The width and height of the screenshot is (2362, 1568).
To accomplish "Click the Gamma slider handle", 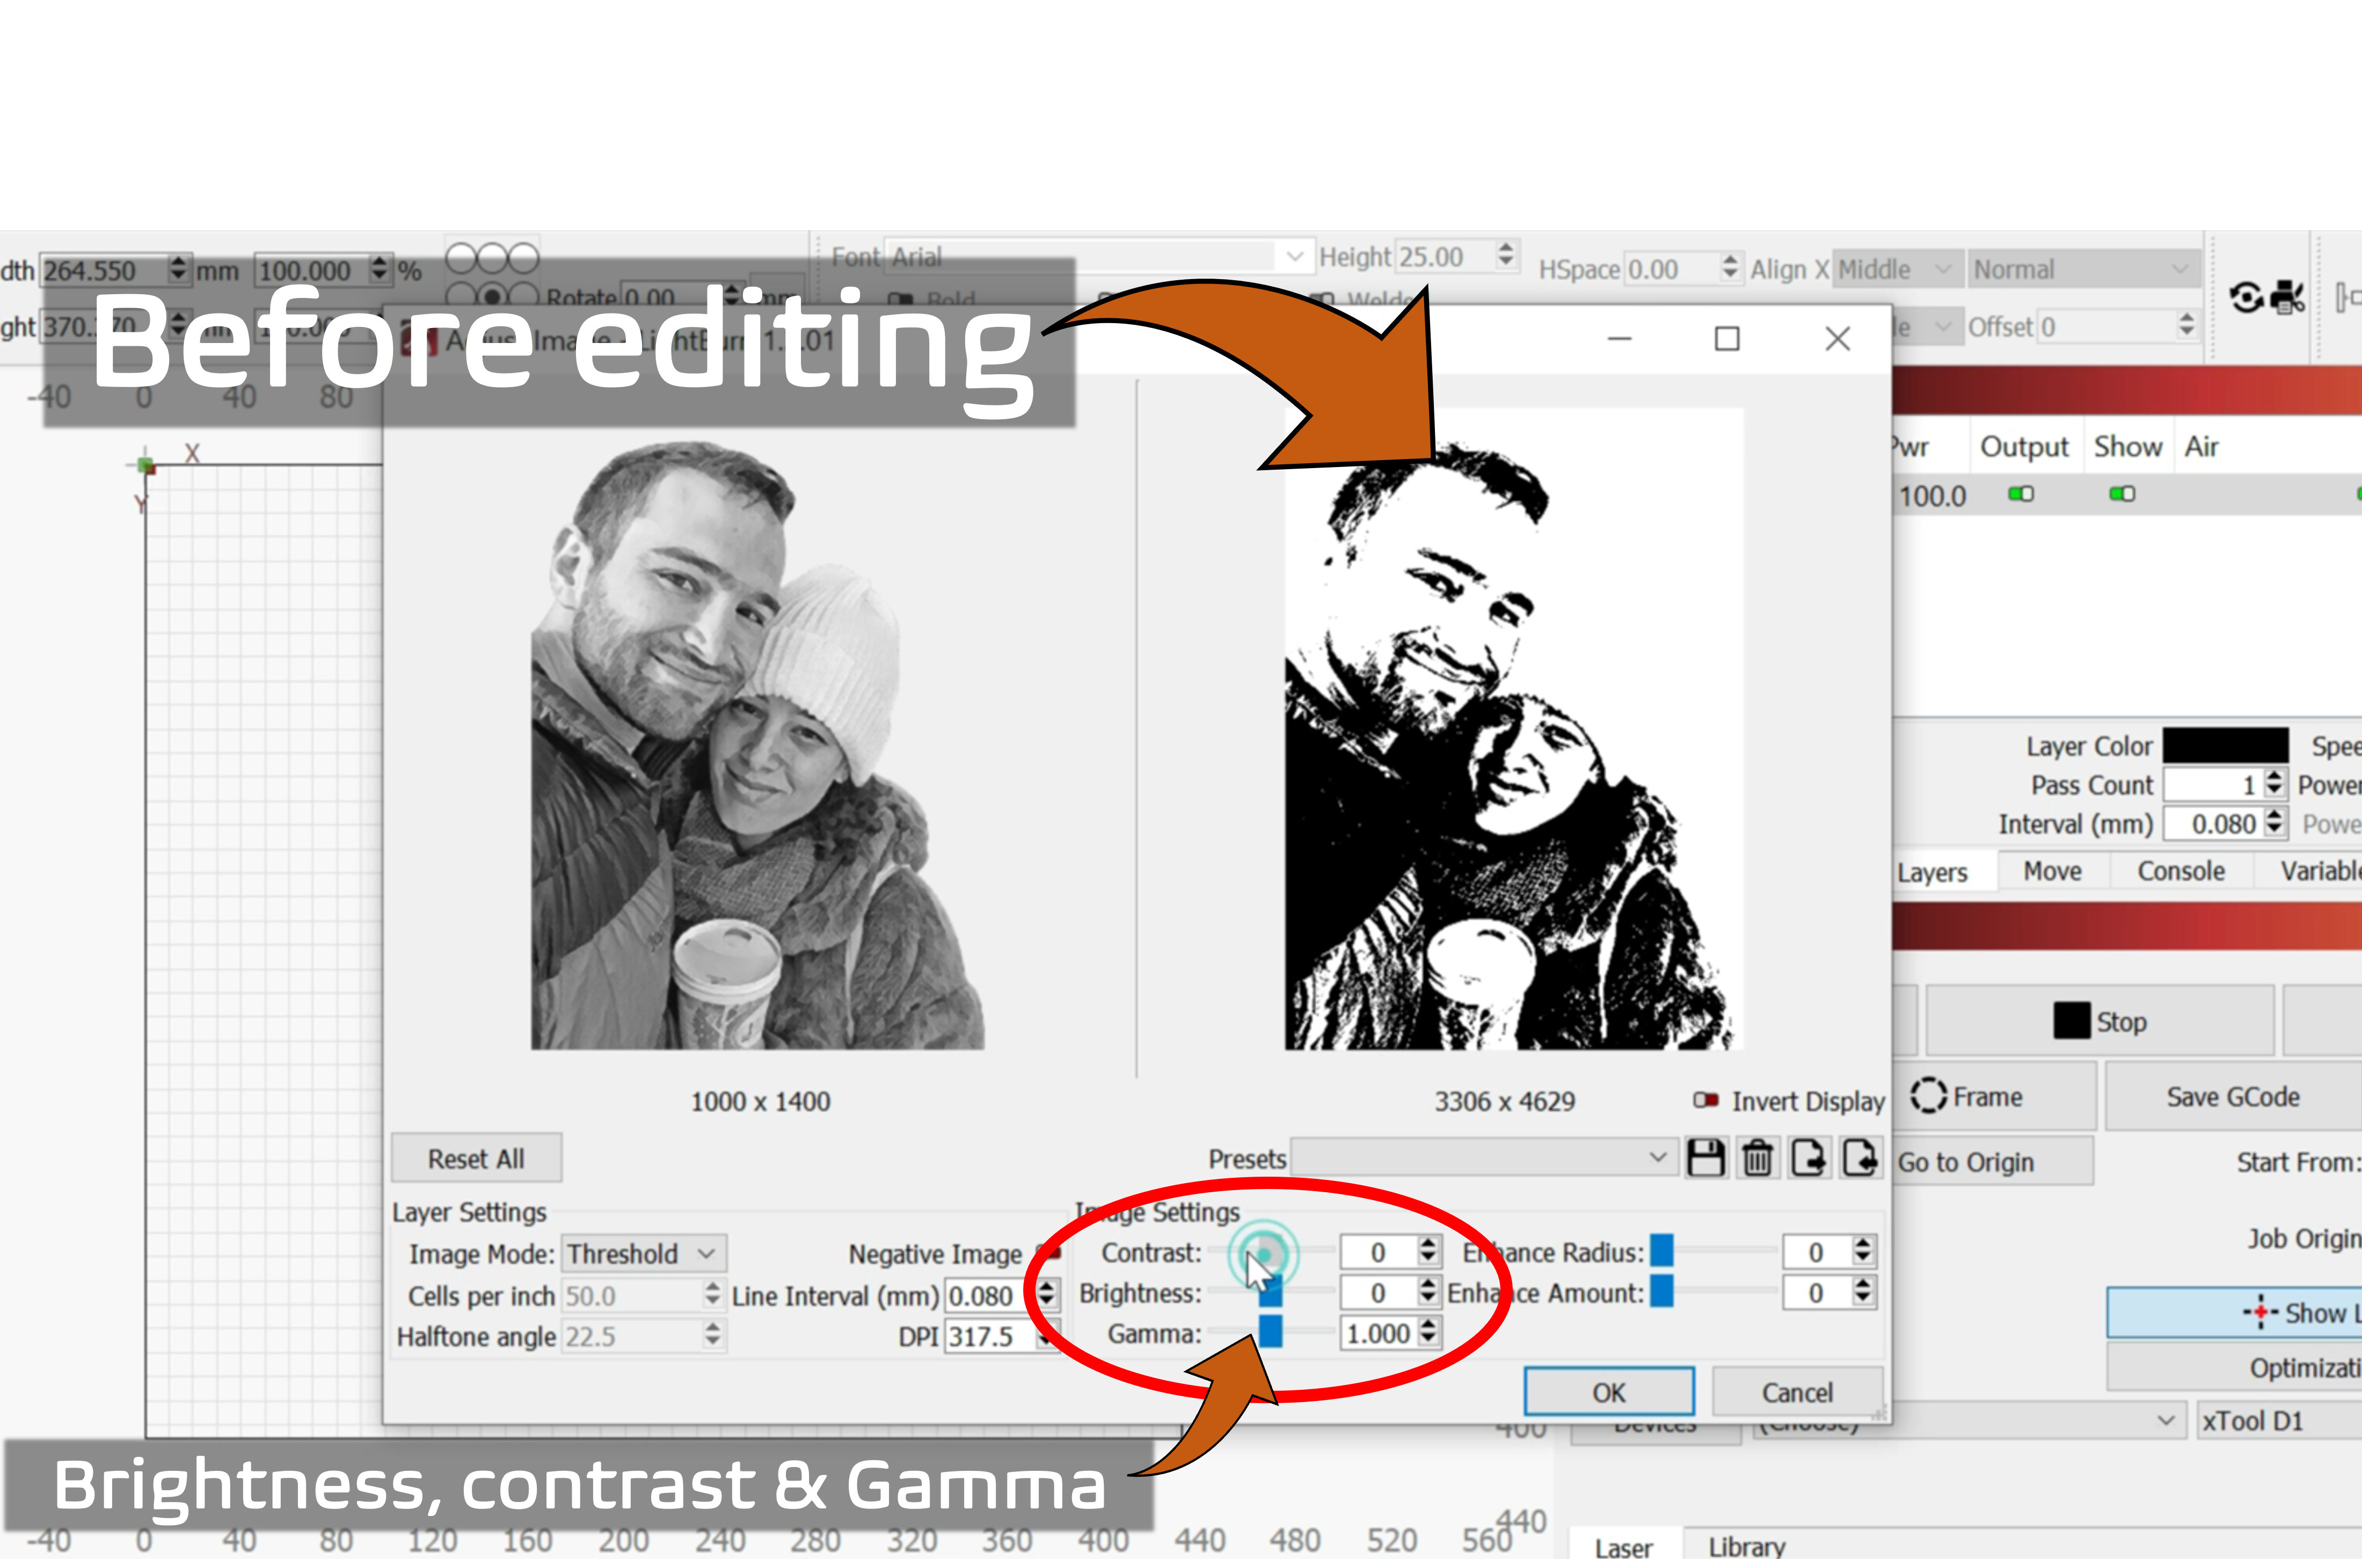I will tap(1271, 1333).
